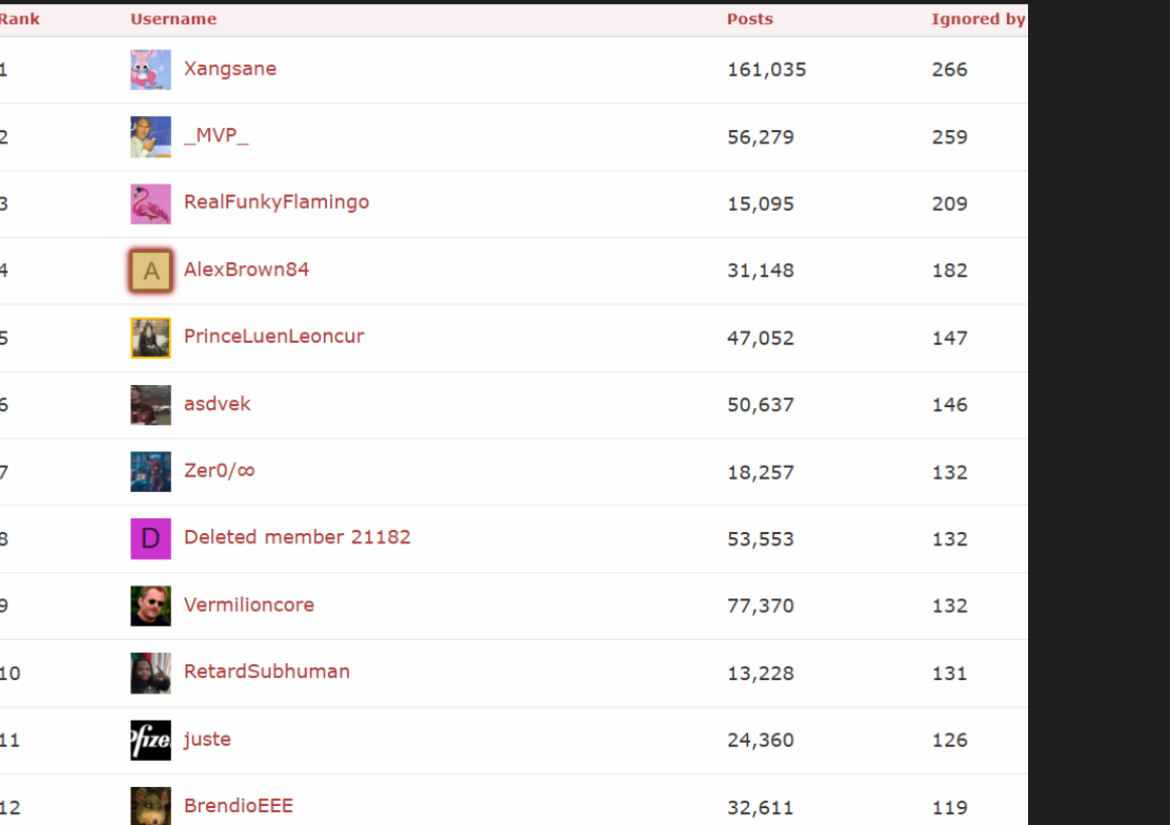
Task: Open _MVP_ profile avatar image
Action: pos(150,137)
